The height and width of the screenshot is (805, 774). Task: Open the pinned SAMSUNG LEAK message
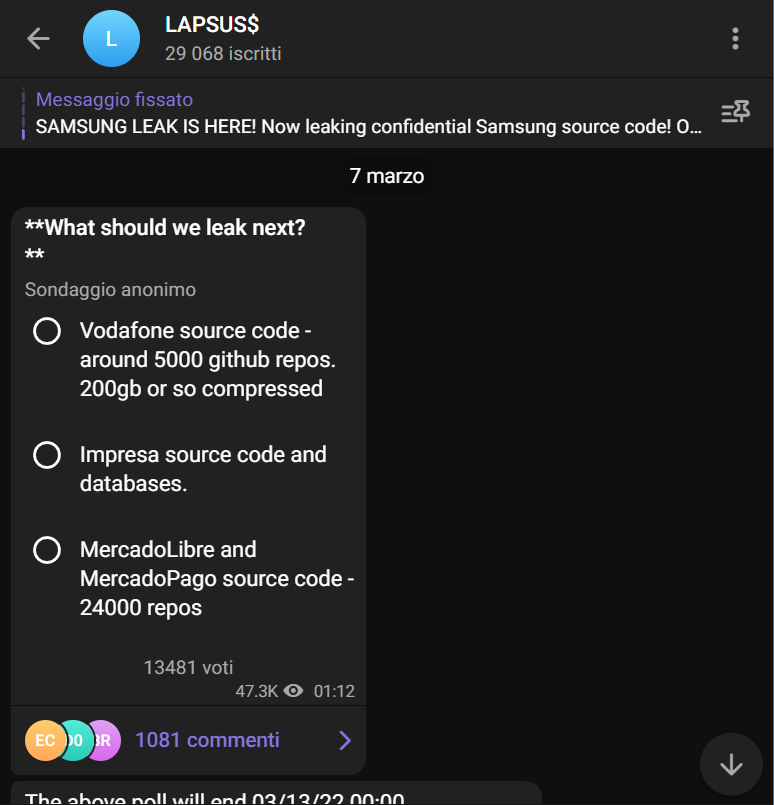click(368, 127)
